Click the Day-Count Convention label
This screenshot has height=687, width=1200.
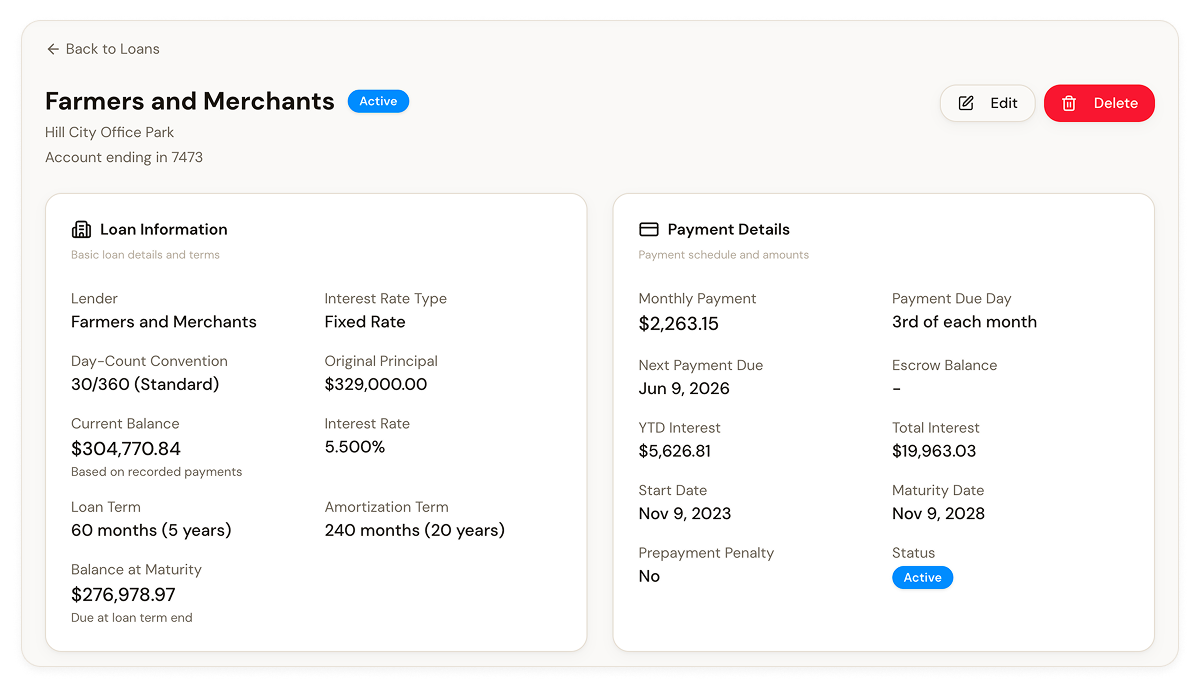[149, 361]
